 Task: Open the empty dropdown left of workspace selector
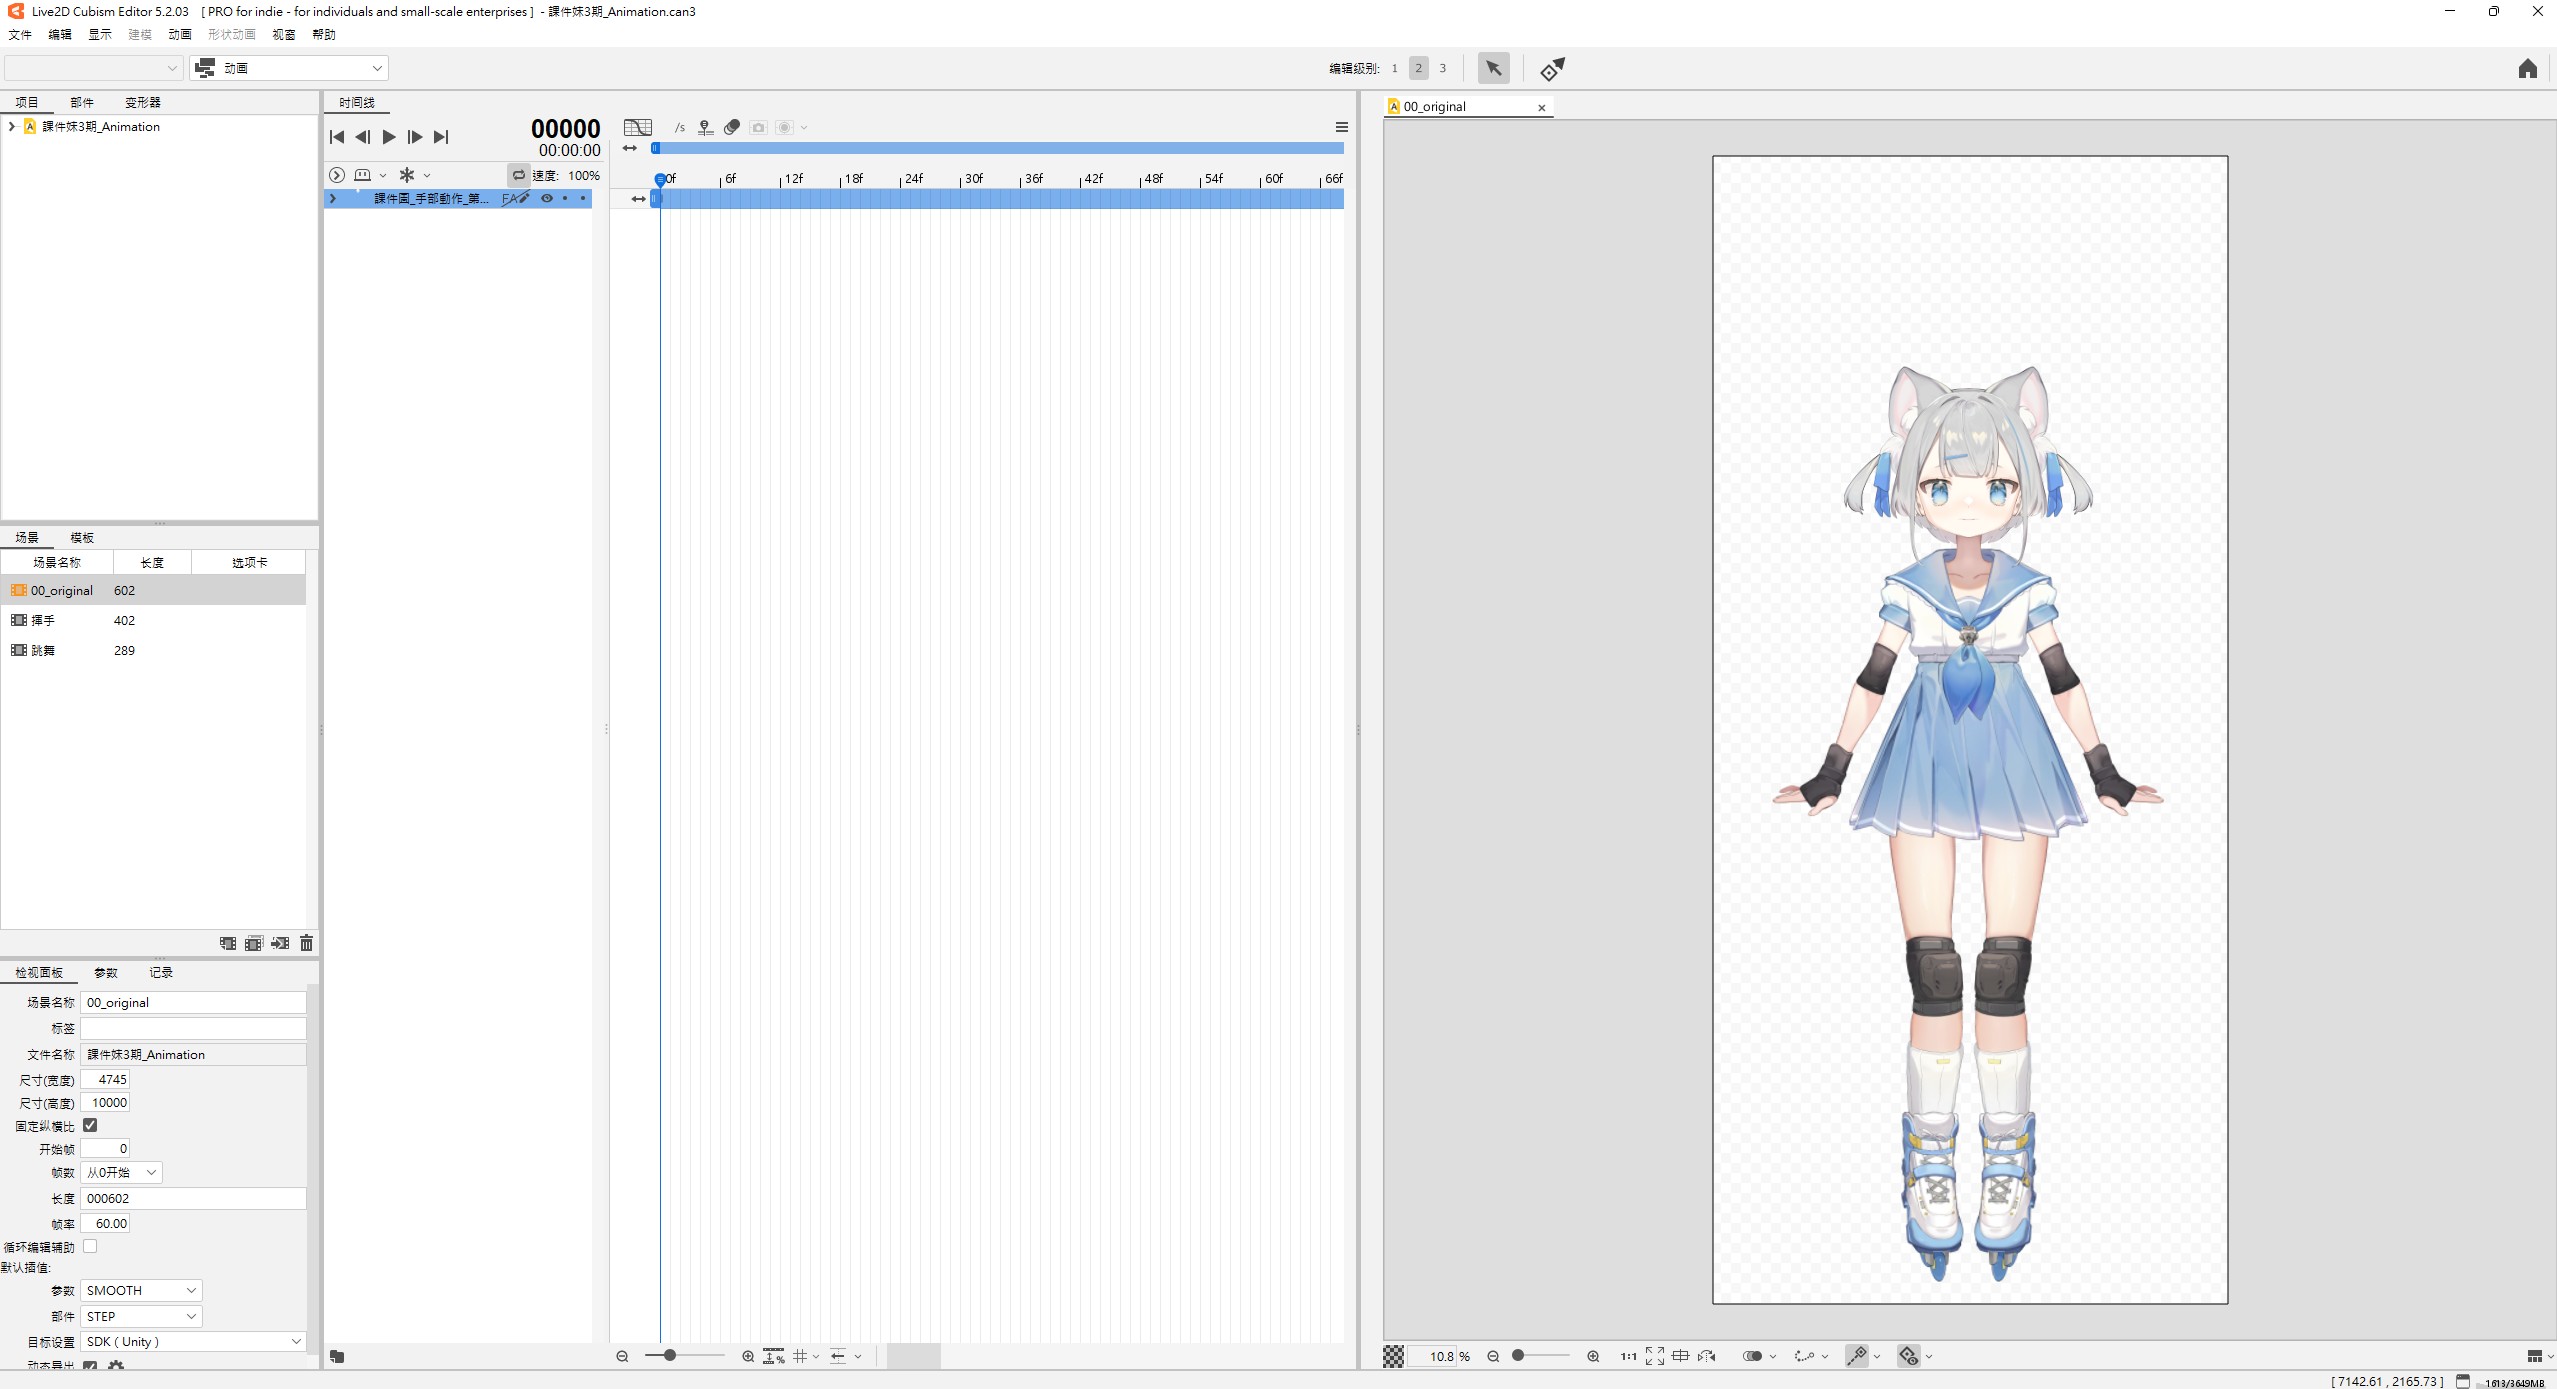93,68
